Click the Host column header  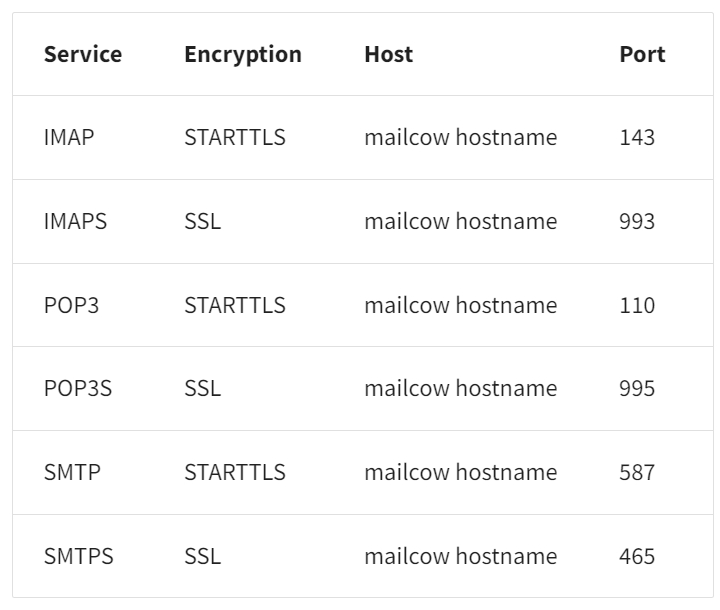tap(388, 54)
